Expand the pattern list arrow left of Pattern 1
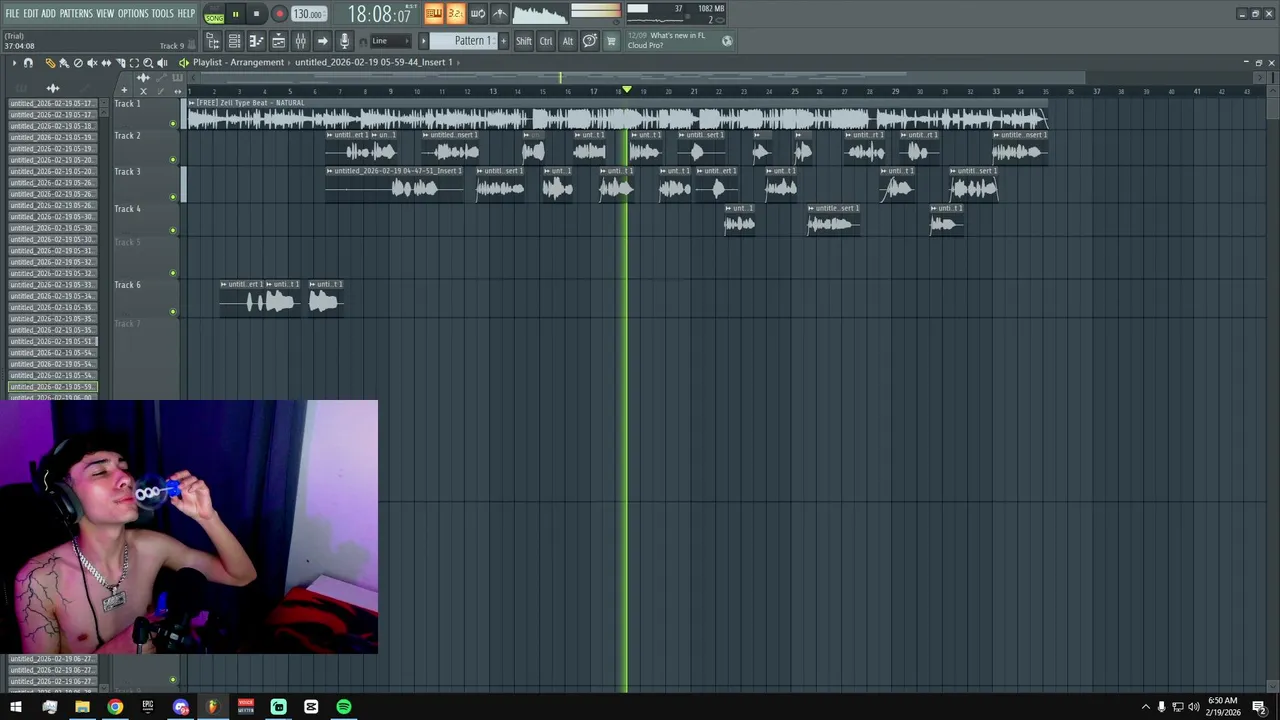Viewport: 1280px width, 720px height. pyautogui.click(x=423, y=41)
